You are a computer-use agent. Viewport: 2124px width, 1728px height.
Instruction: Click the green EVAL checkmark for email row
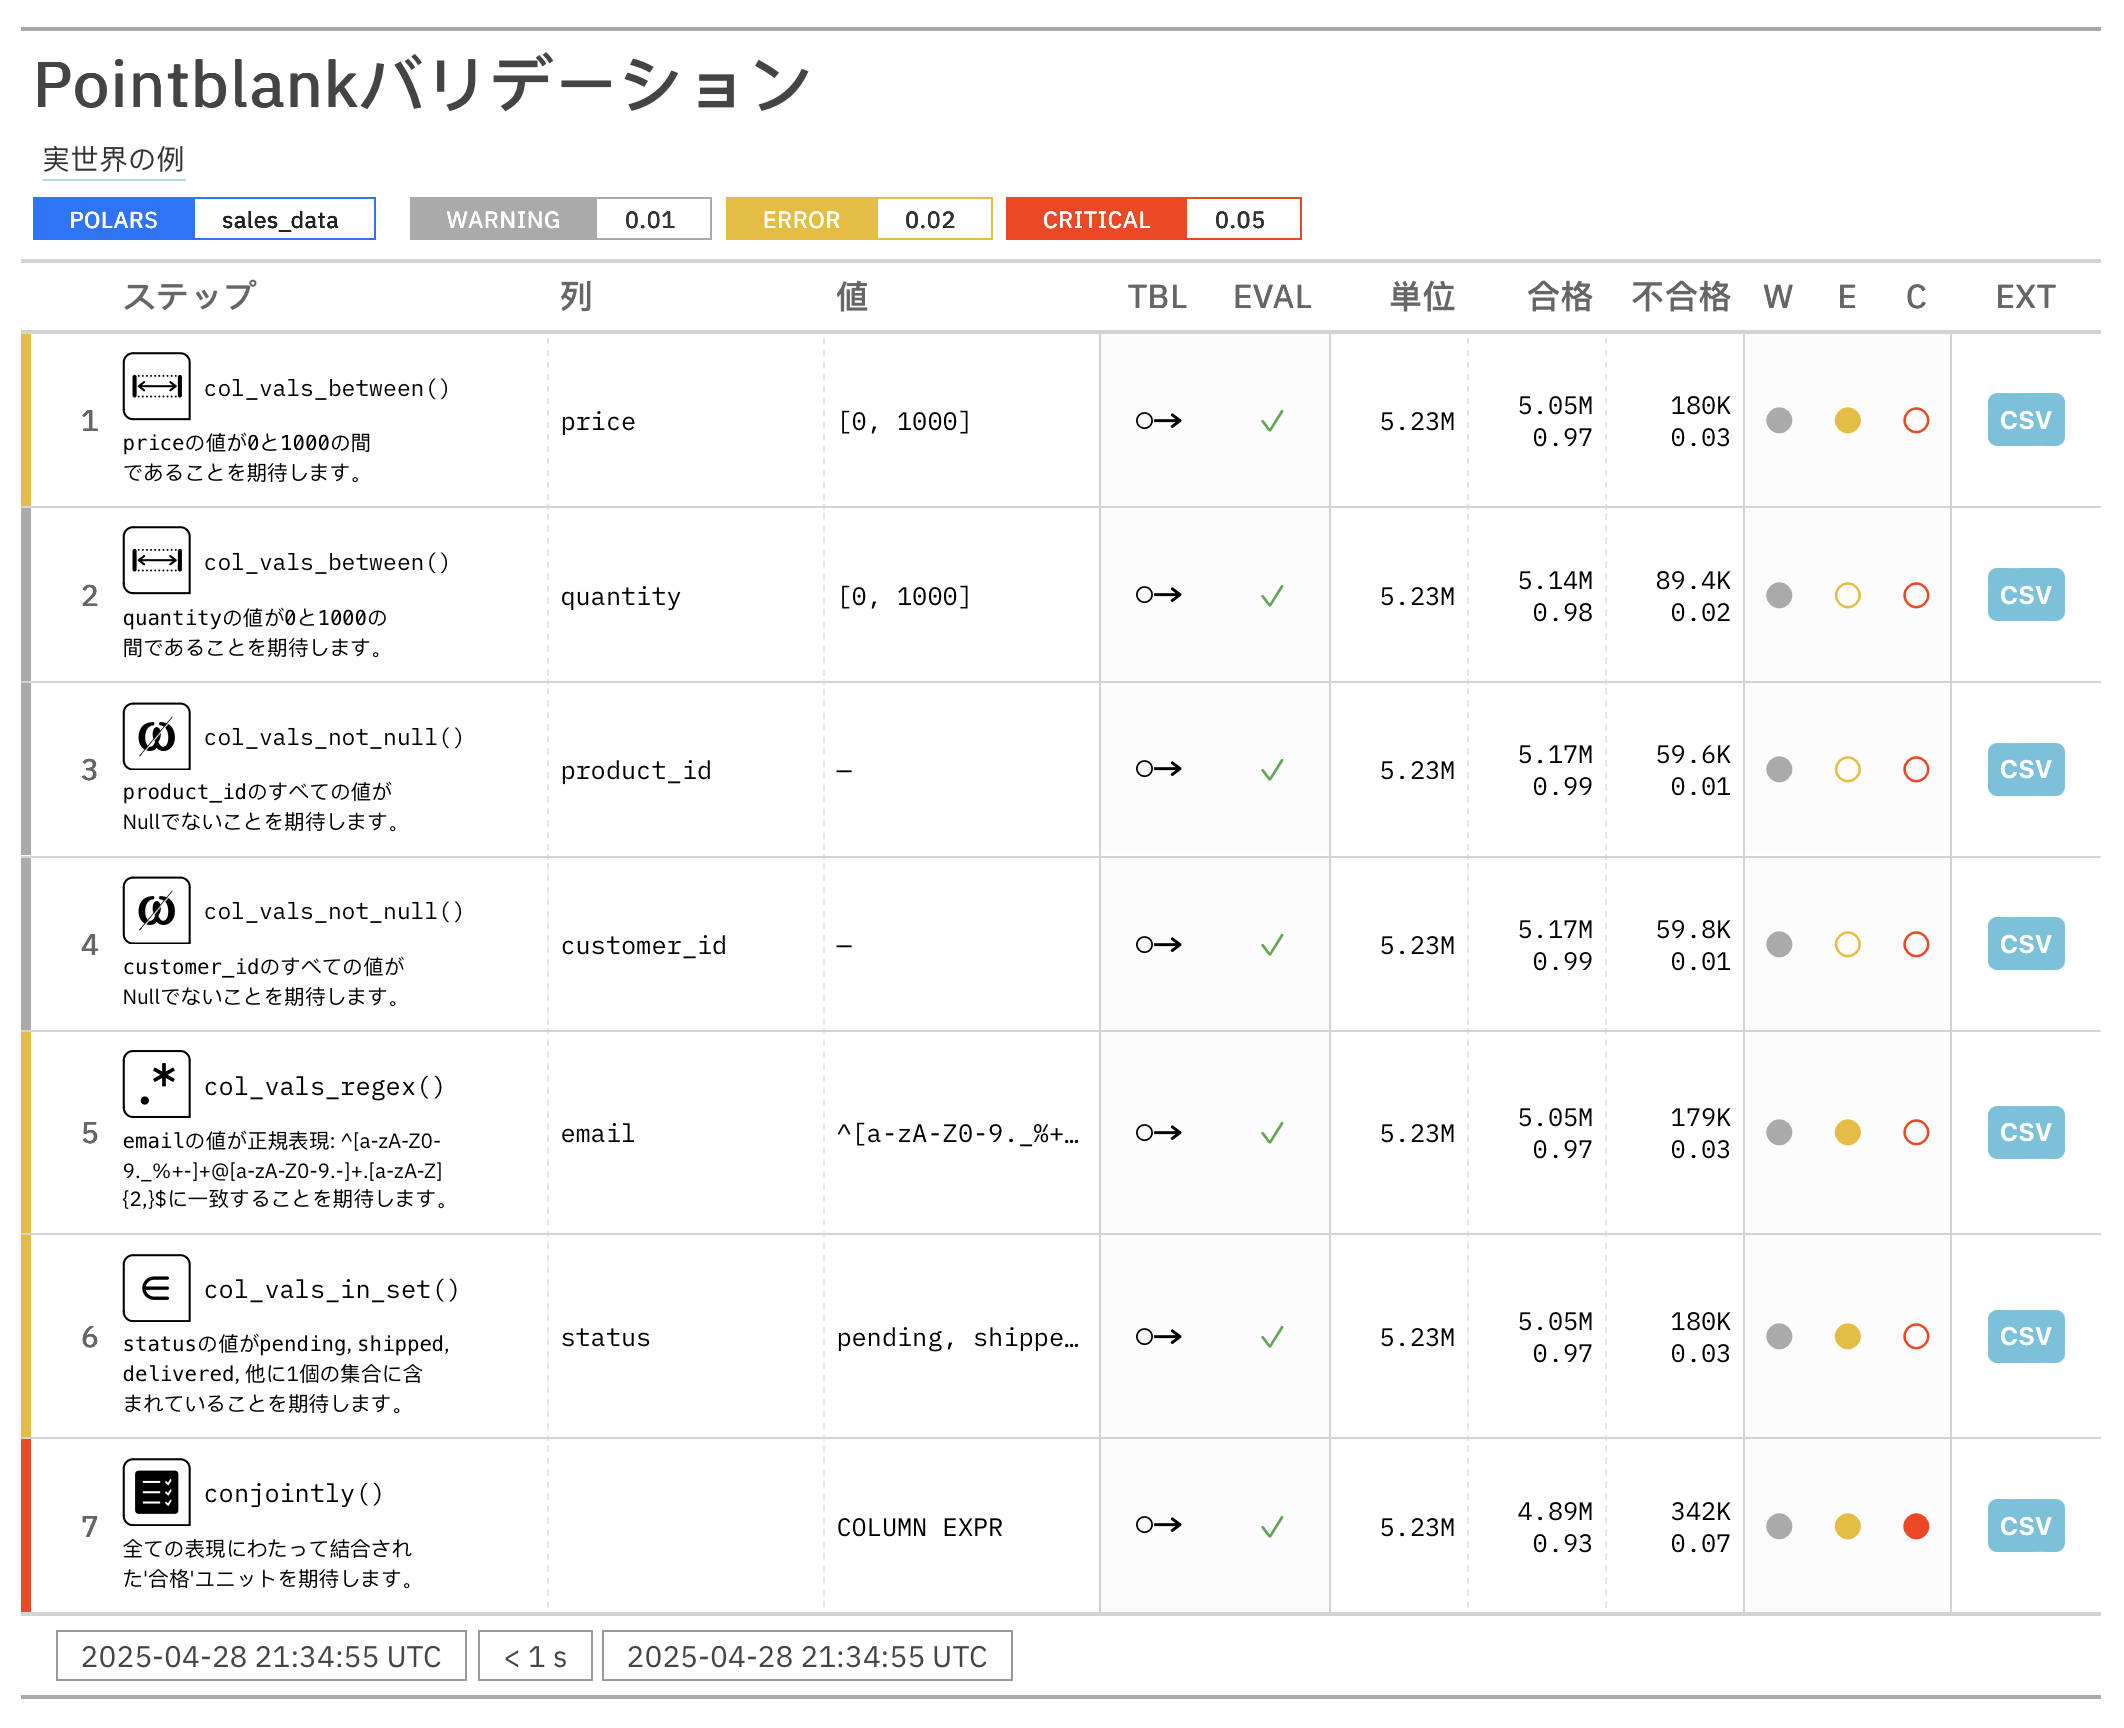pyautogui.click(x=1271, y=1133)
